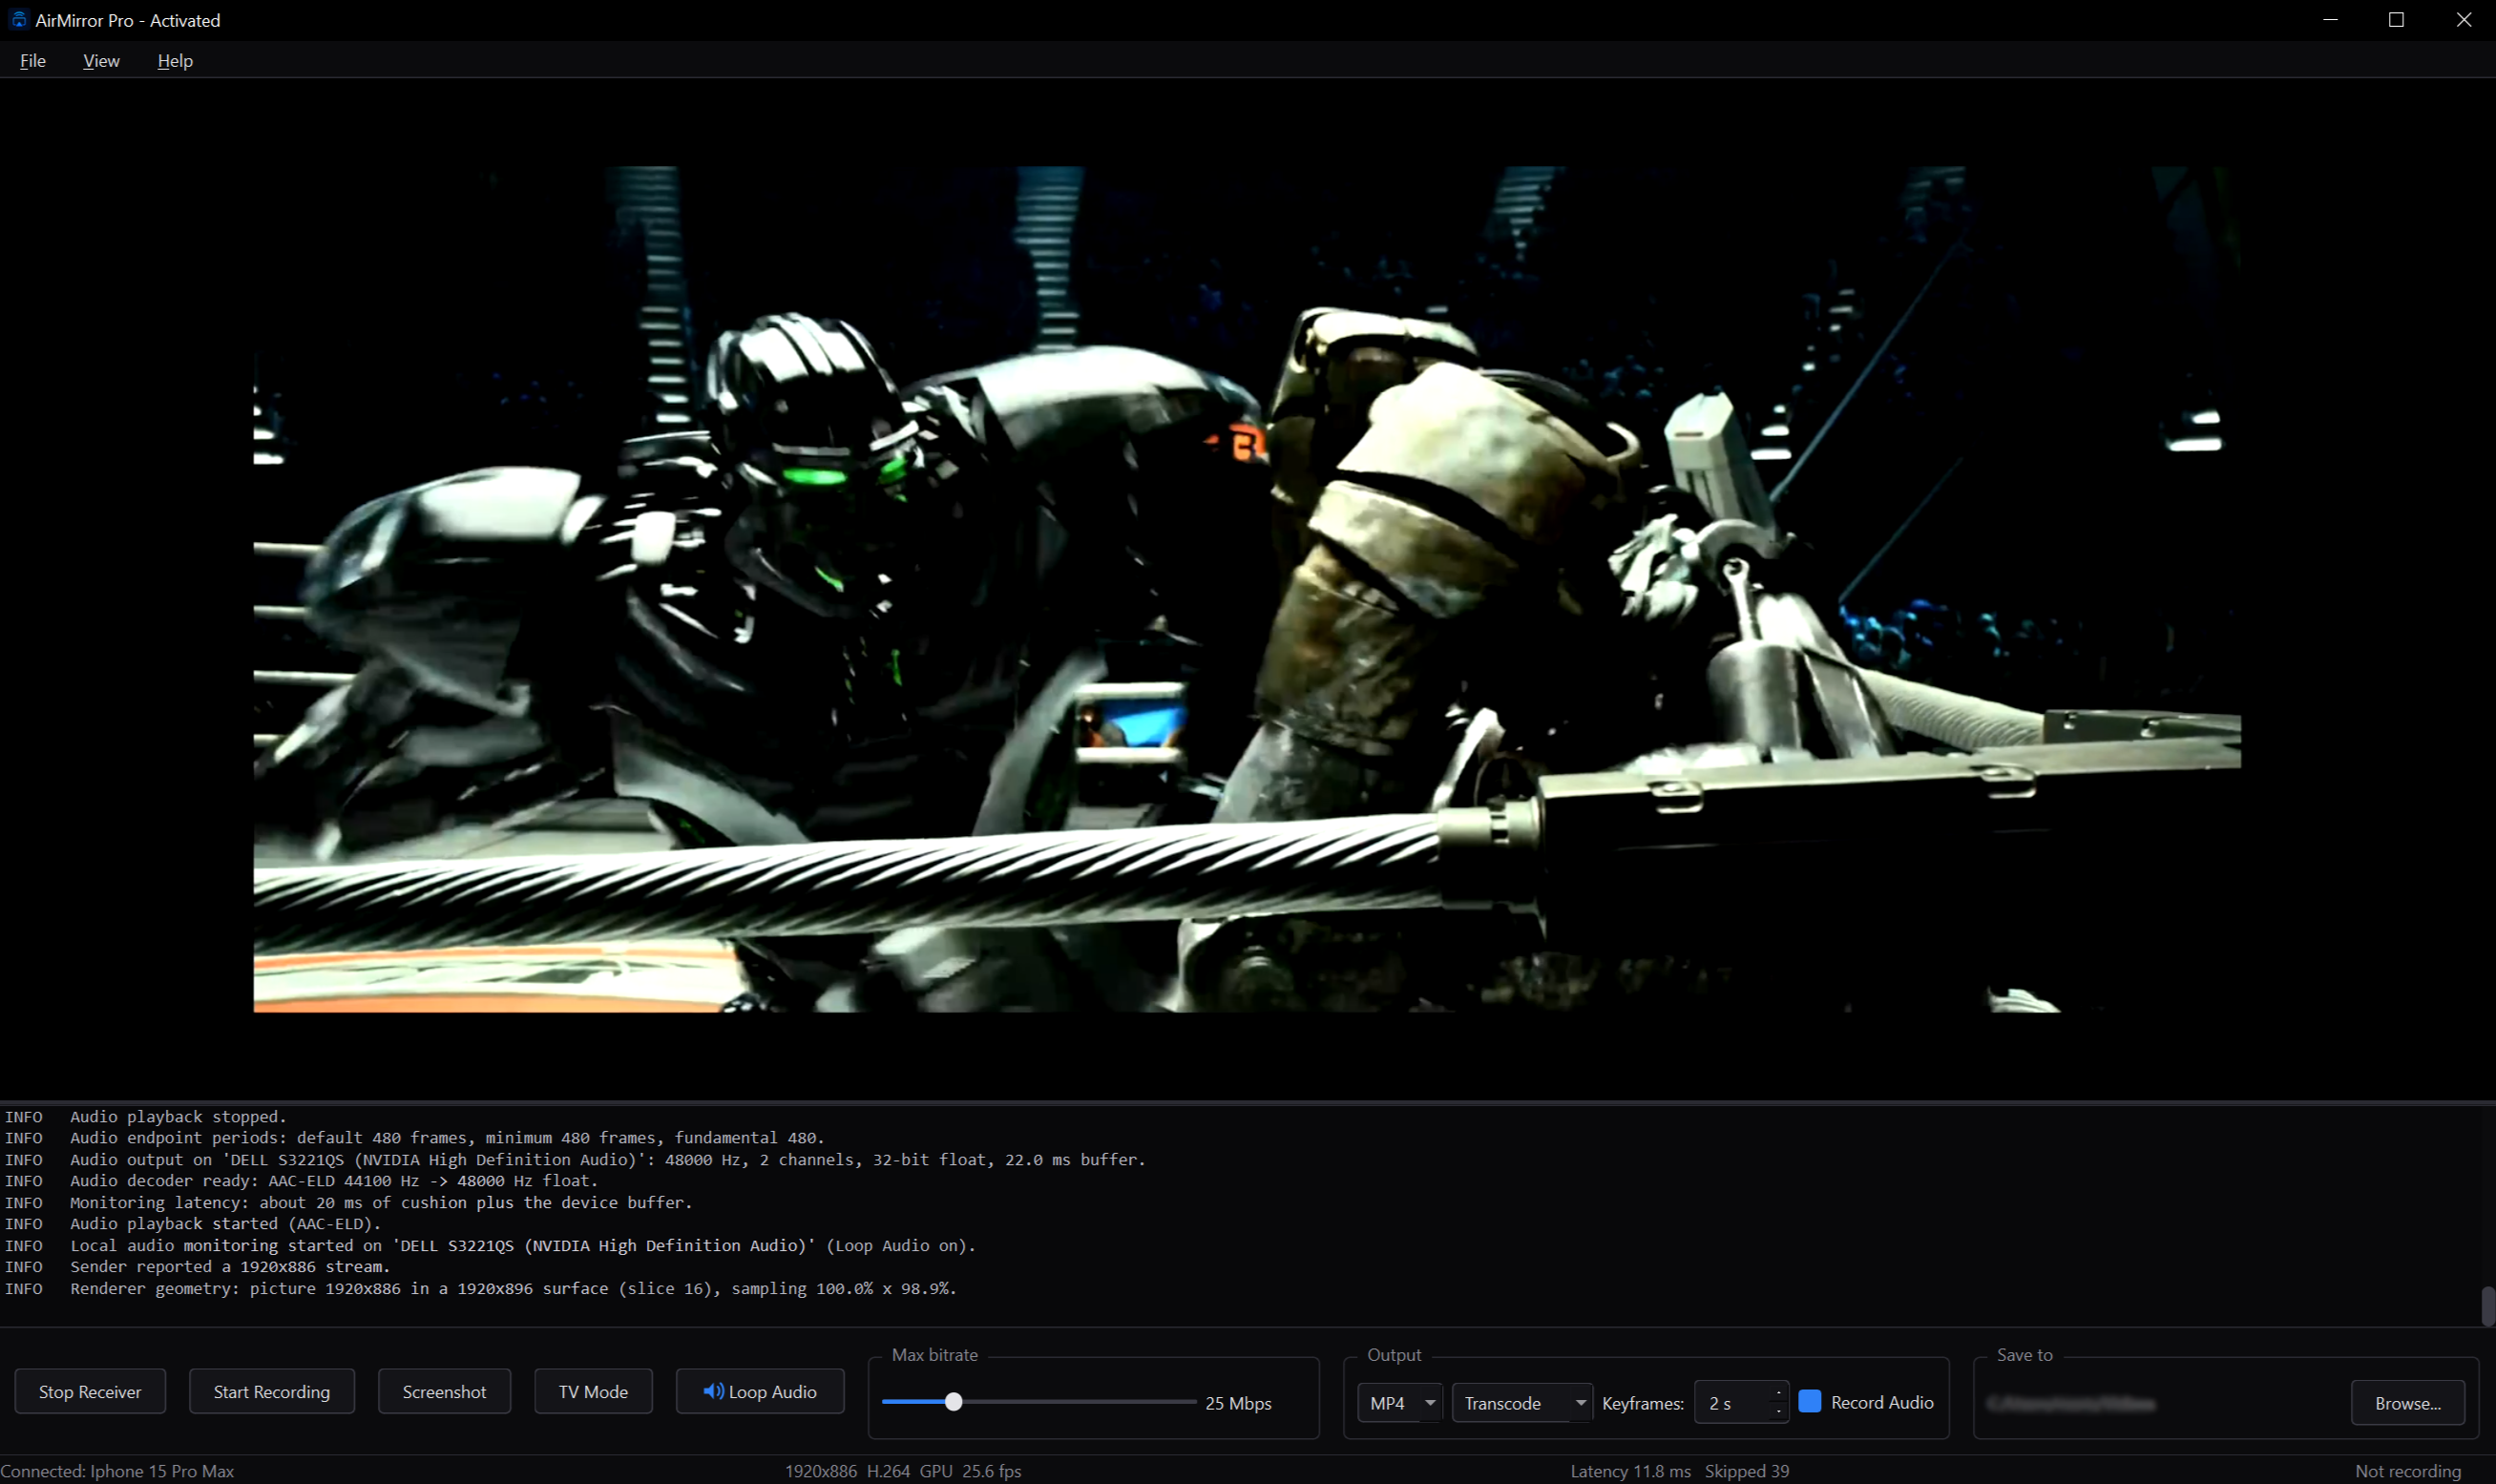Click the "Audio playback stopped." log line
Screen dimensions: 2496x1484
pos(178,1116)
